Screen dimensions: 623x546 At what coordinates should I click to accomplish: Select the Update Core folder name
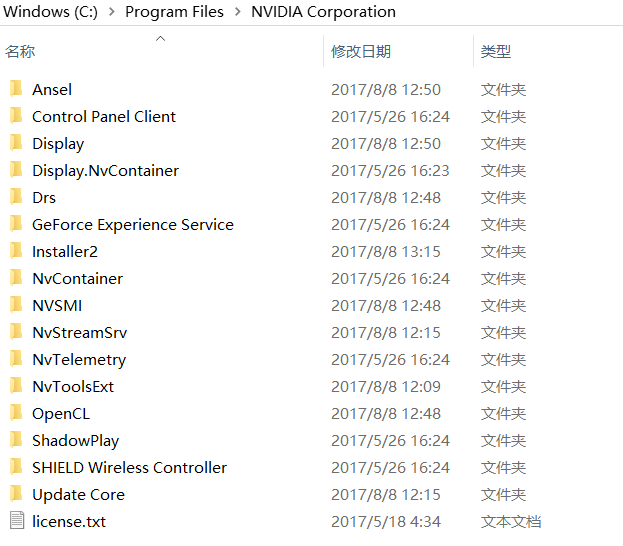78,495
